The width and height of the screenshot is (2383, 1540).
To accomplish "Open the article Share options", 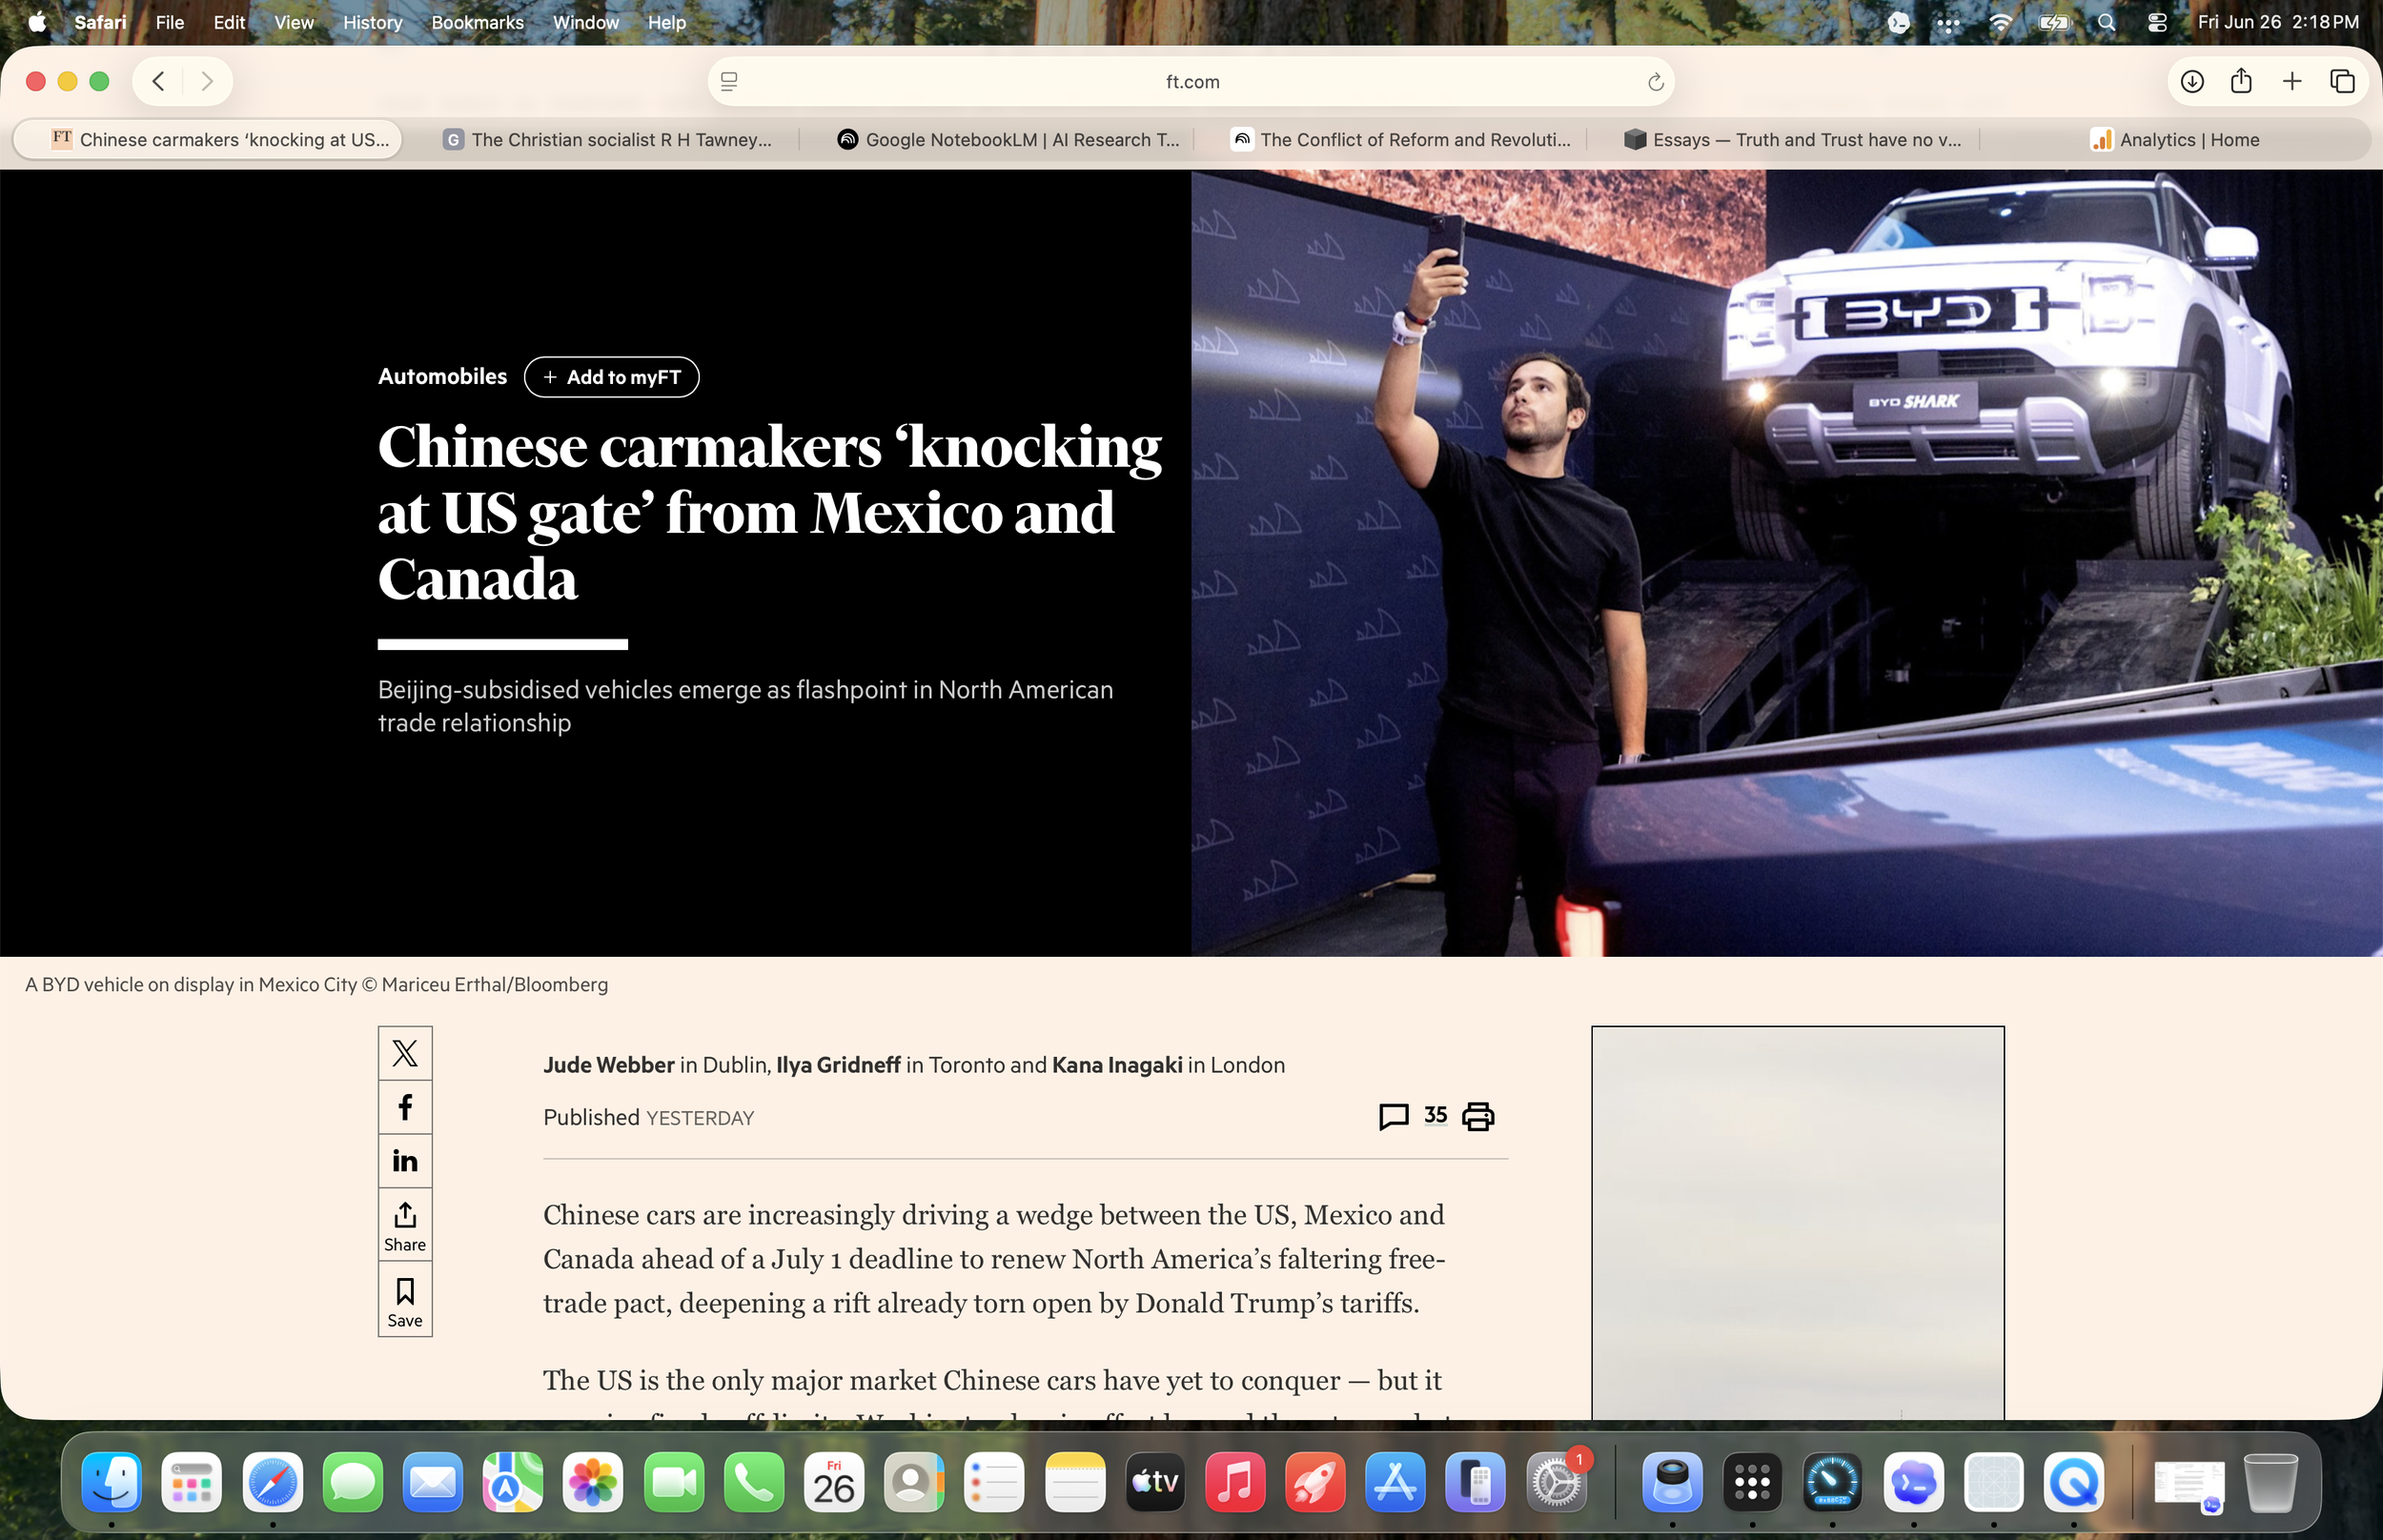I will click(x=405, y=1225).
